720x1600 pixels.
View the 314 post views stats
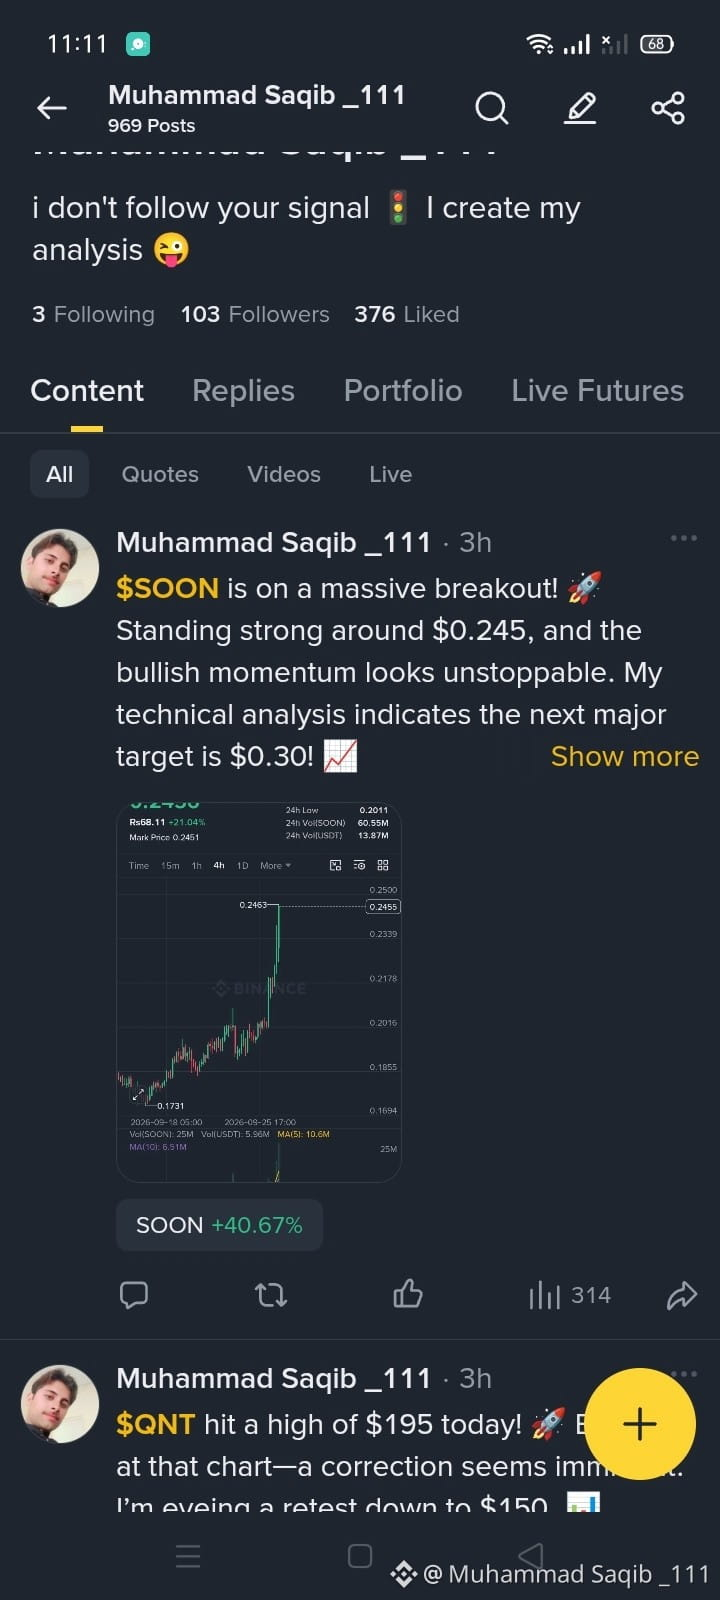pyautogui.click(x=569, y=1295)
